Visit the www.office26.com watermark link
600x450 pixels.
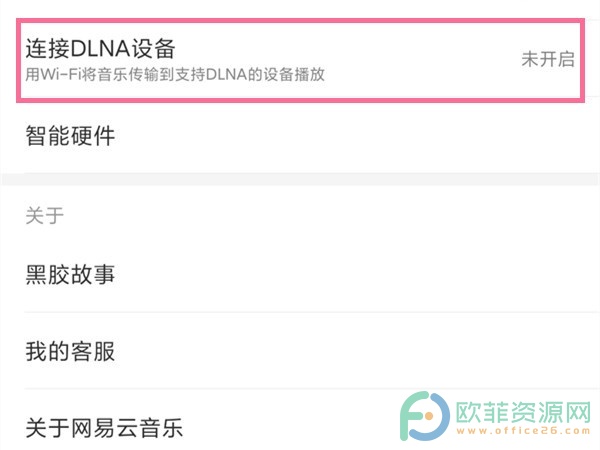click(523, 431)
